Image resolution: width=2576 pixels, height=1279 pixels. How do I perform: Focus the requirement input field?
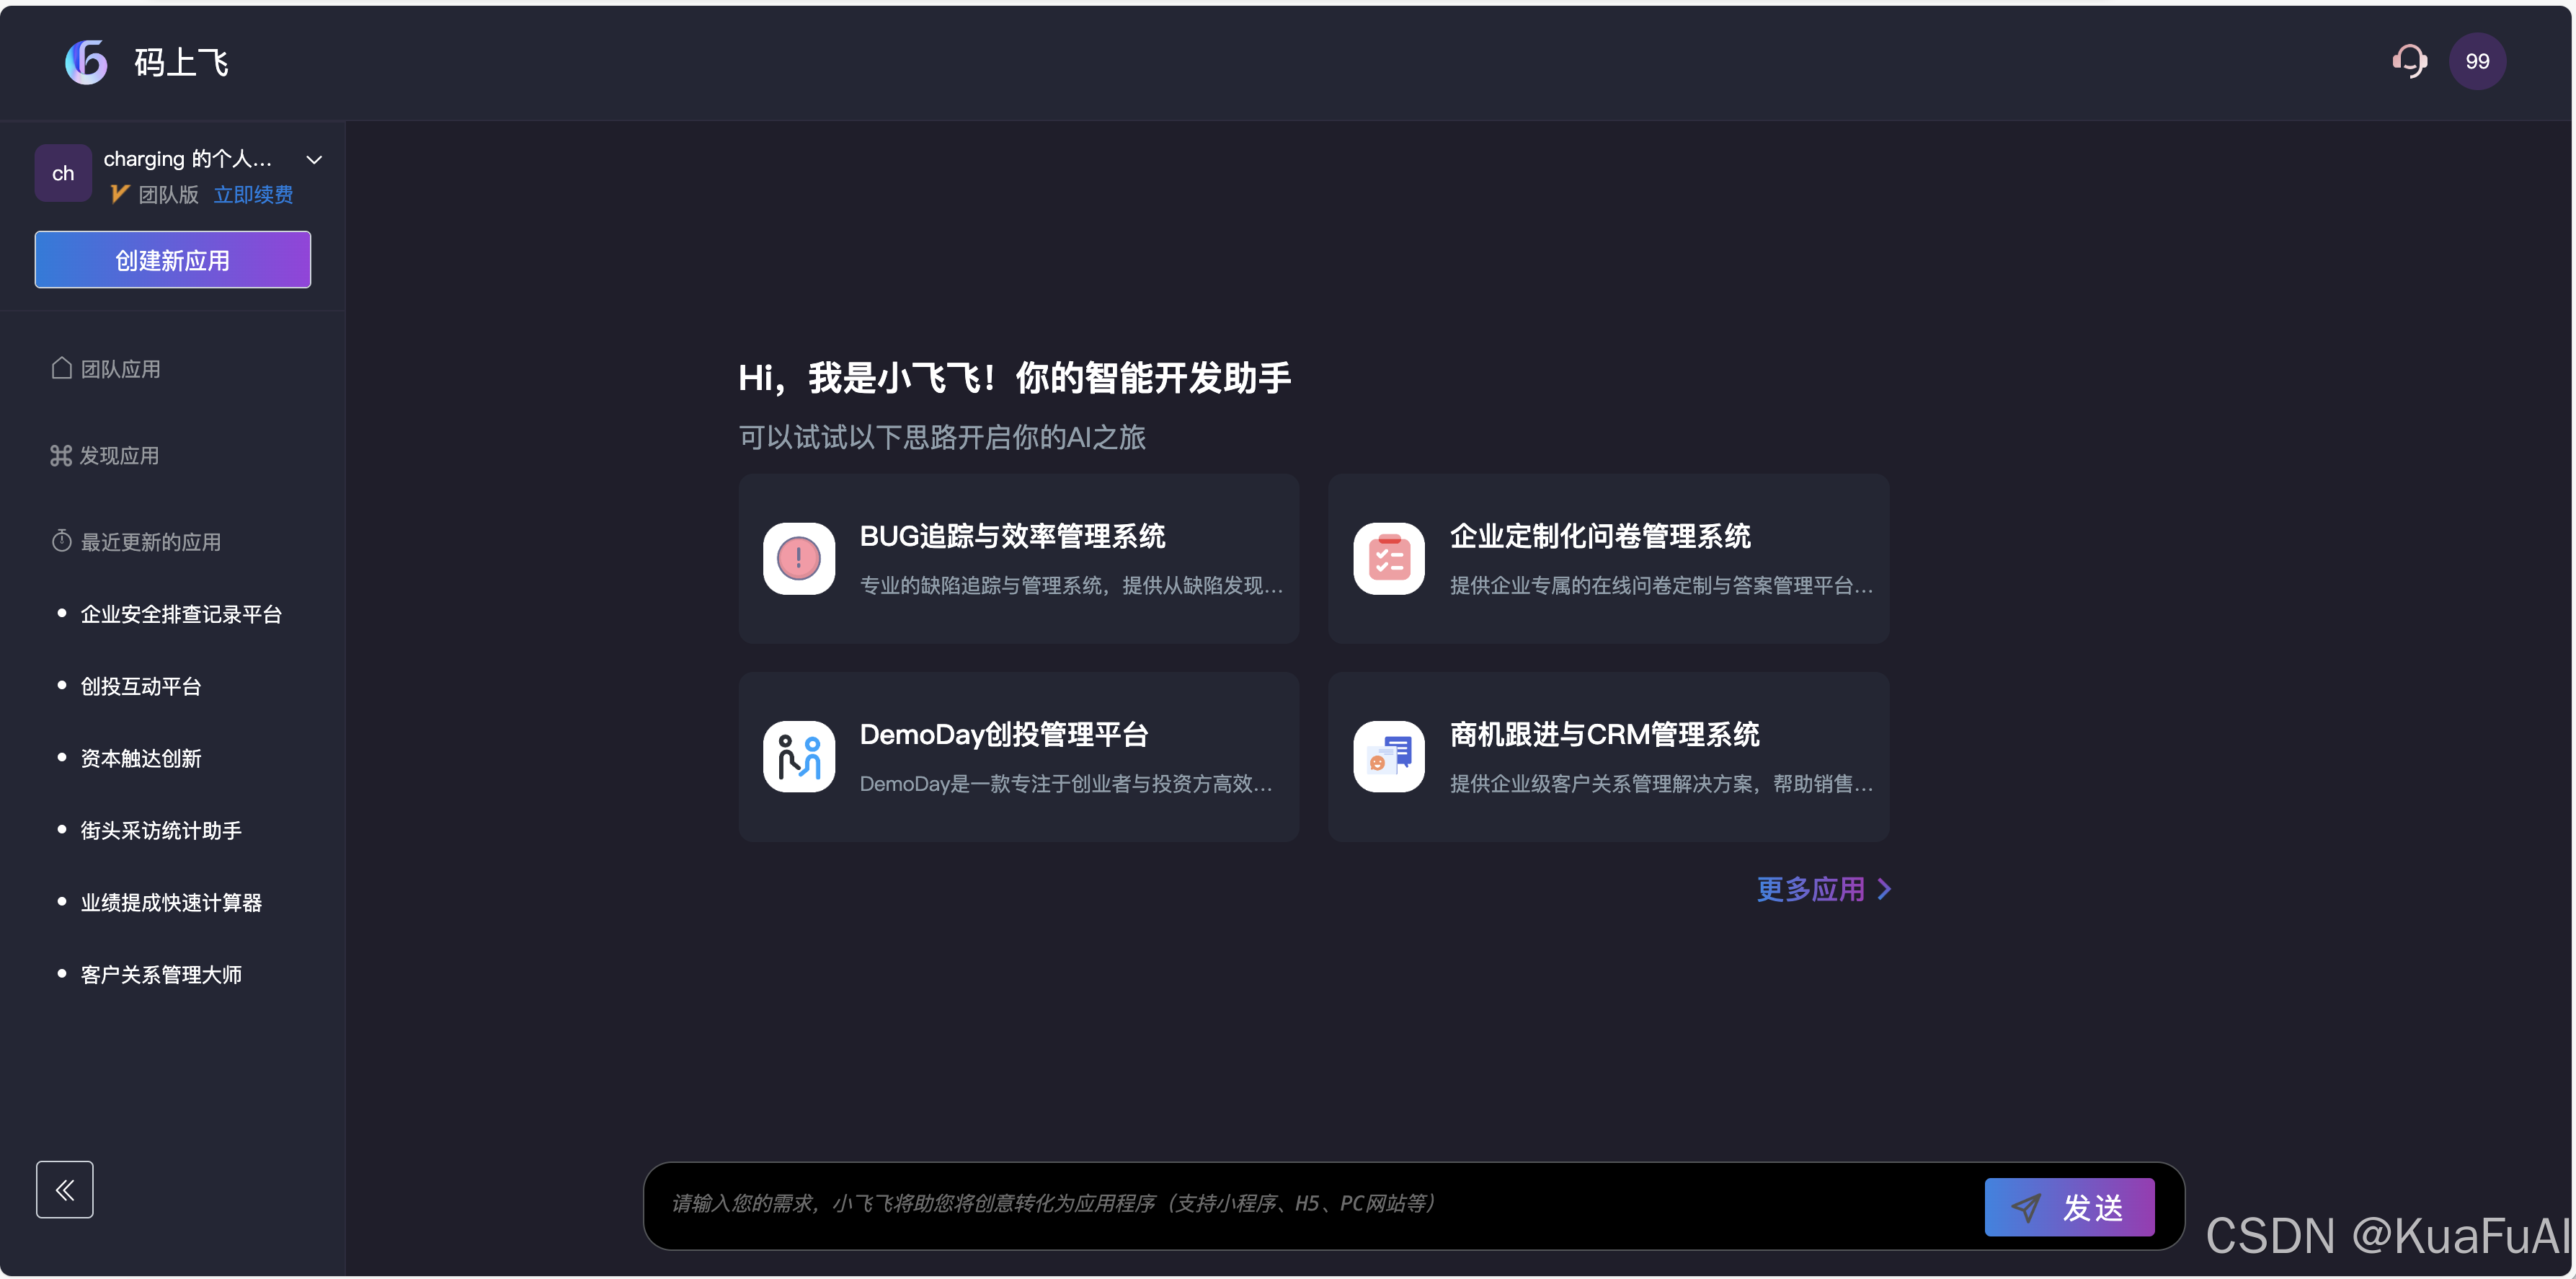[x=1300, y=1204]
